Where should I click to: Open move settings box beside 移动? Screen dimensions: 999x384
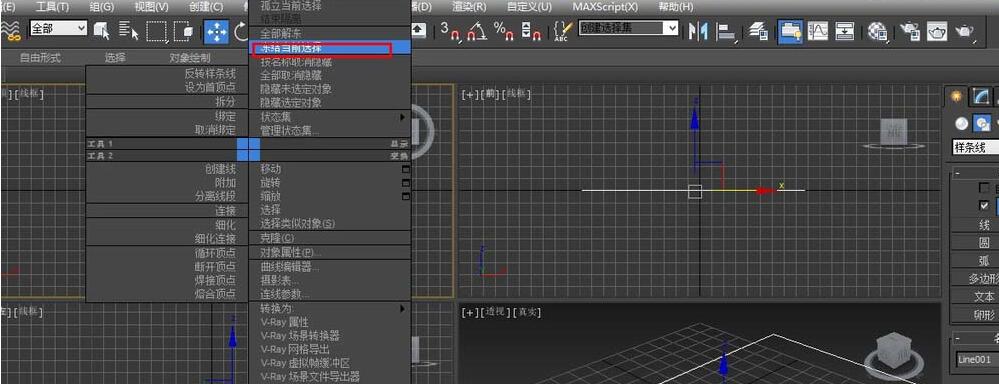406,169
